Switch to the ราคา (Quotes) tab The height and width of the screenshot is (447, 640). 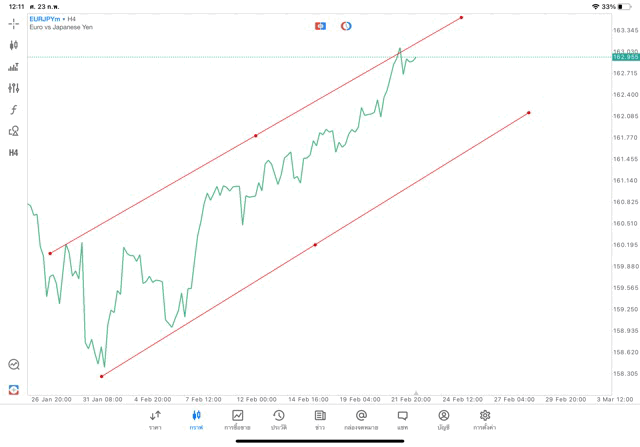(x=155, y=419)
